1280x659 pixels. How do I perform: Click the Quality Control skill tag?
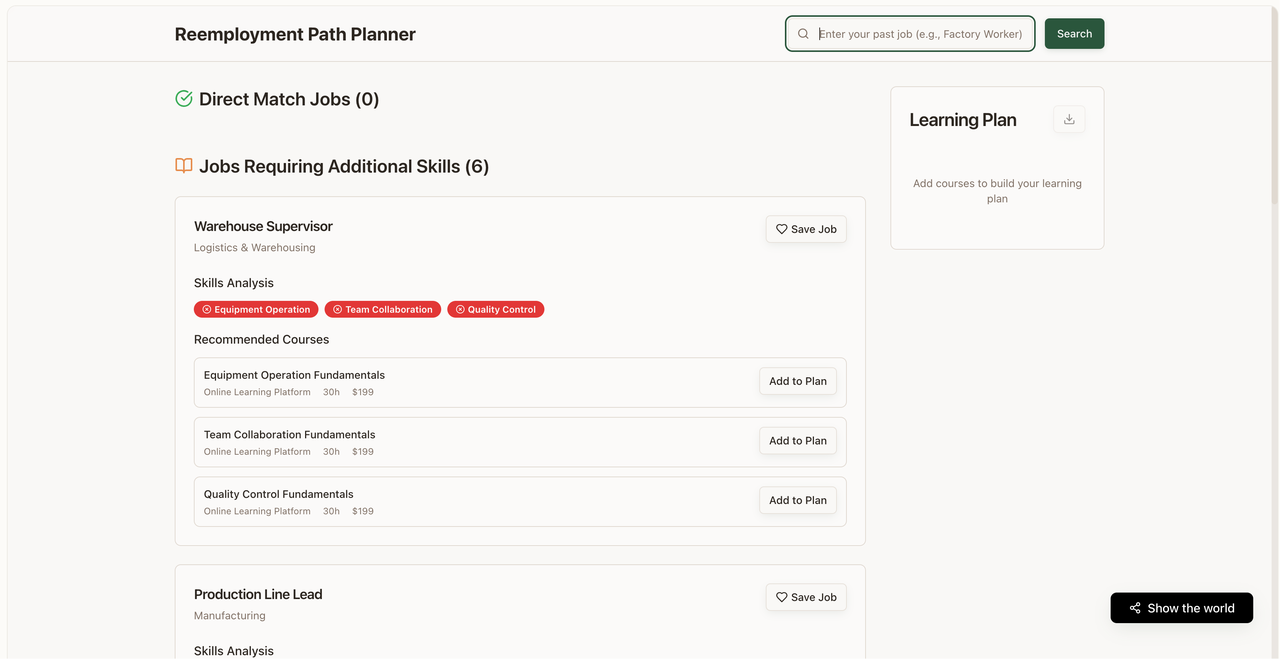(x=496, y=310)
